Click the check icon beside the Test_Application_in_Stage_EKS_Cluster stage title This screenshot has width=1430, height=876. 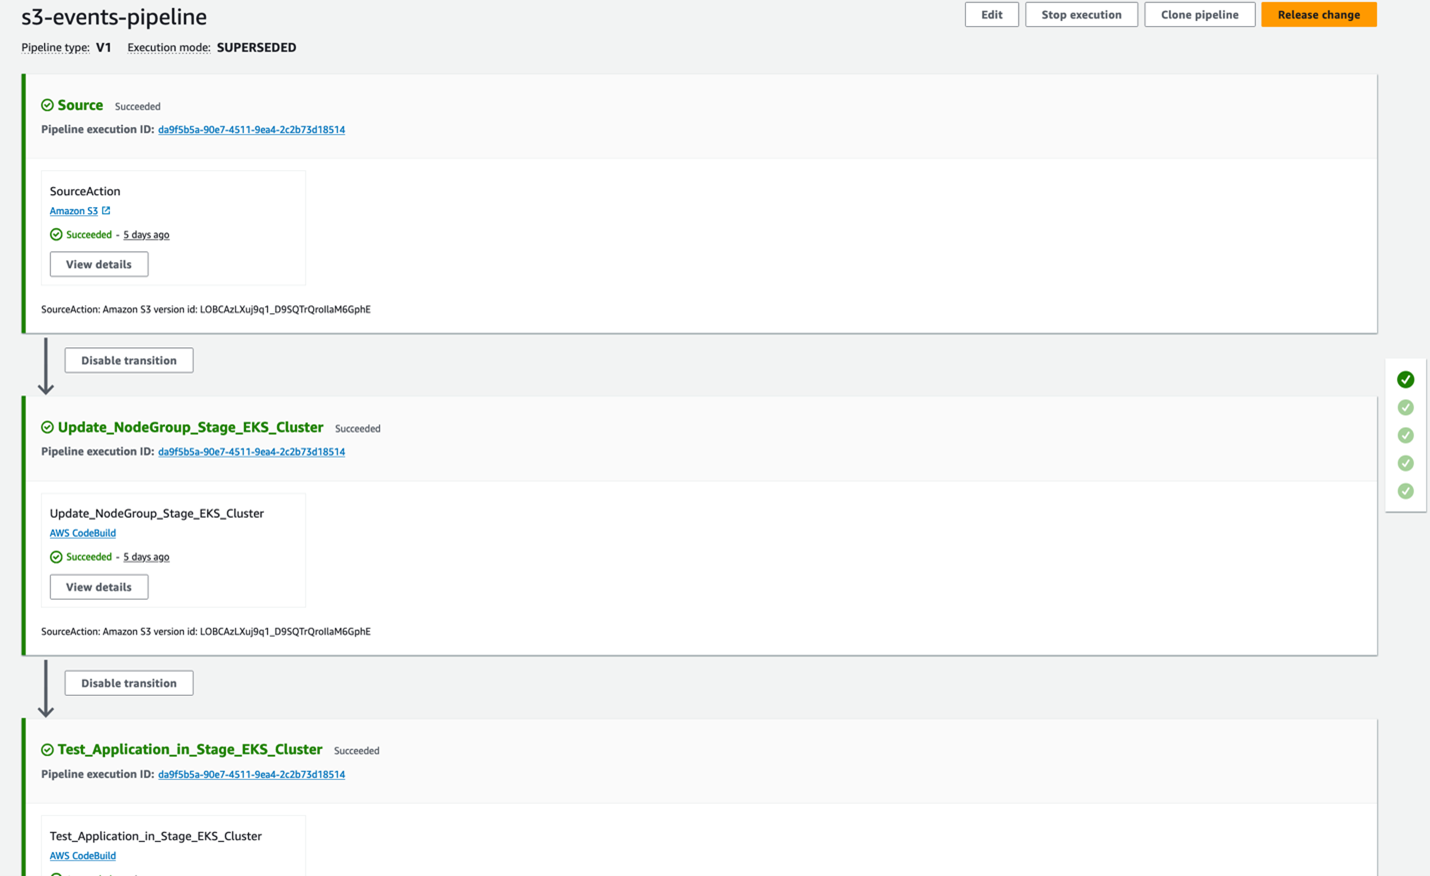point(47,749)
